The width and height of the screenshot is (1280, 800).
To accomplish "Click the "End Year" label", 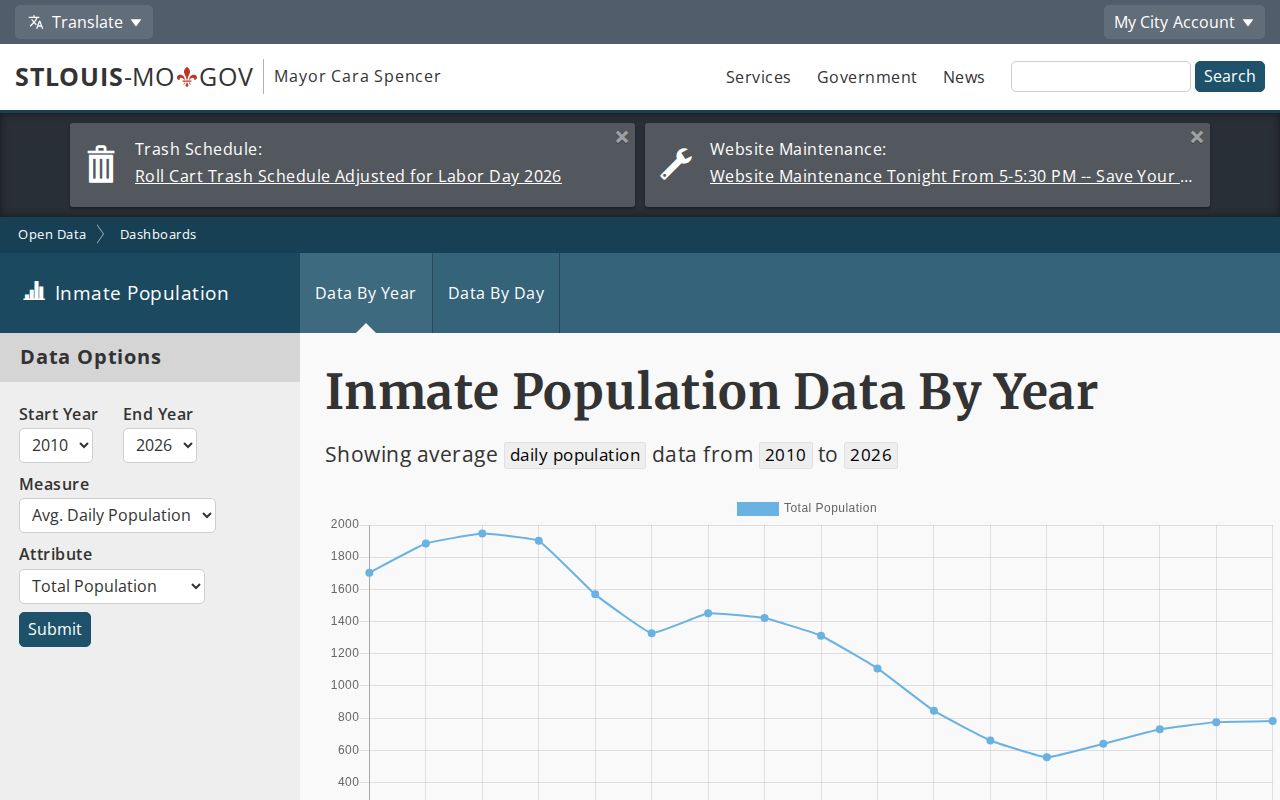I will [x=158, y=414].
